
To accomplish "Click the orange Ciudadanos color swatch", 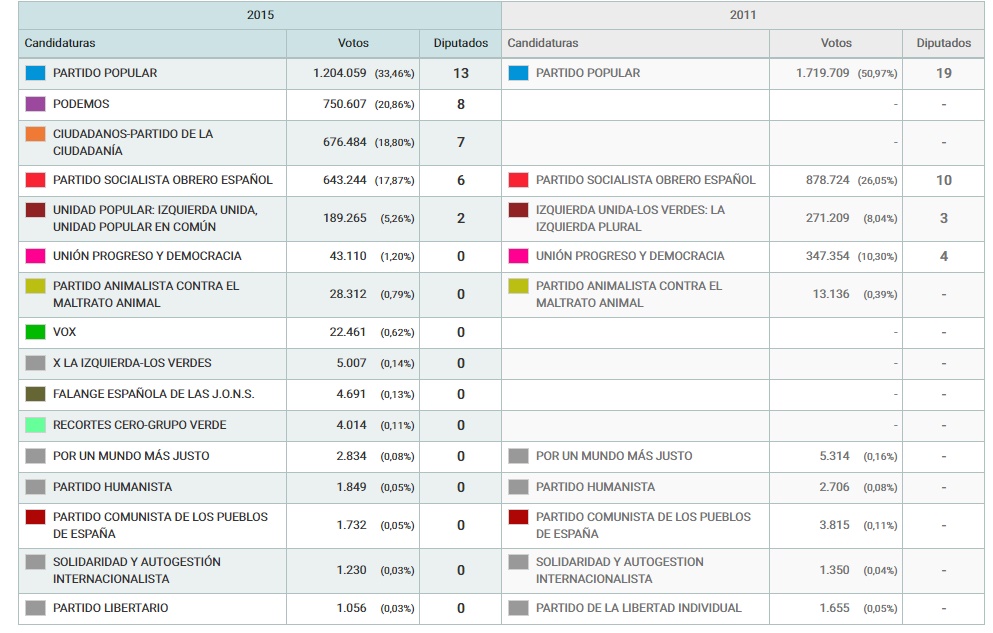I will click(x=36, y=134).
